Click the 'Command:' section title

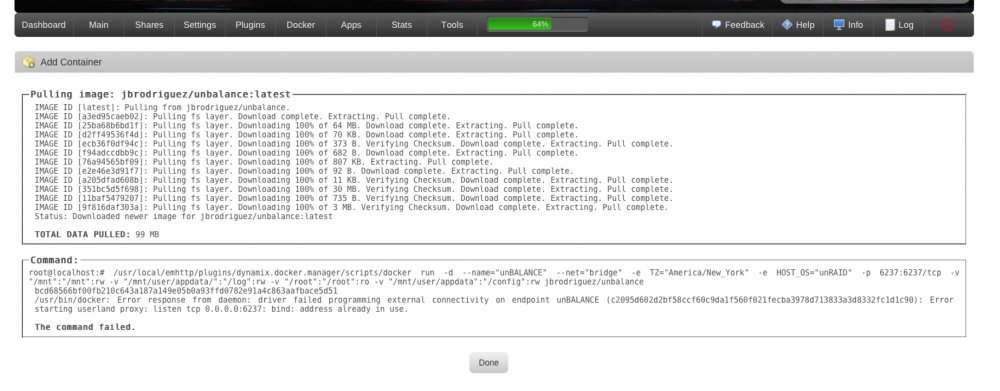point(54,260)
